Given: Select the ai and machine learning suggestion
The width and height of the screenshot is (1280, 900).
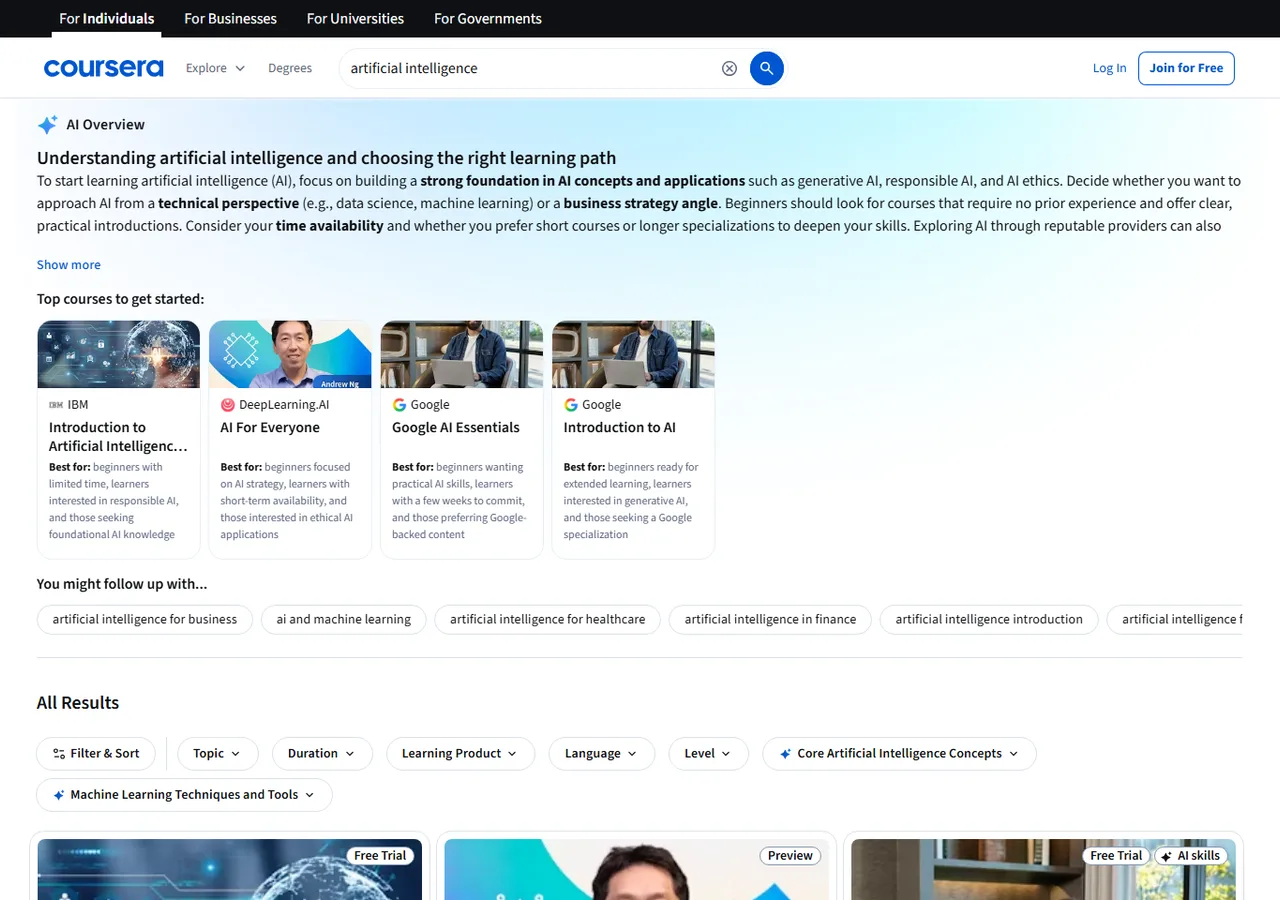Looking at the screenshot, I should [344, 620].
